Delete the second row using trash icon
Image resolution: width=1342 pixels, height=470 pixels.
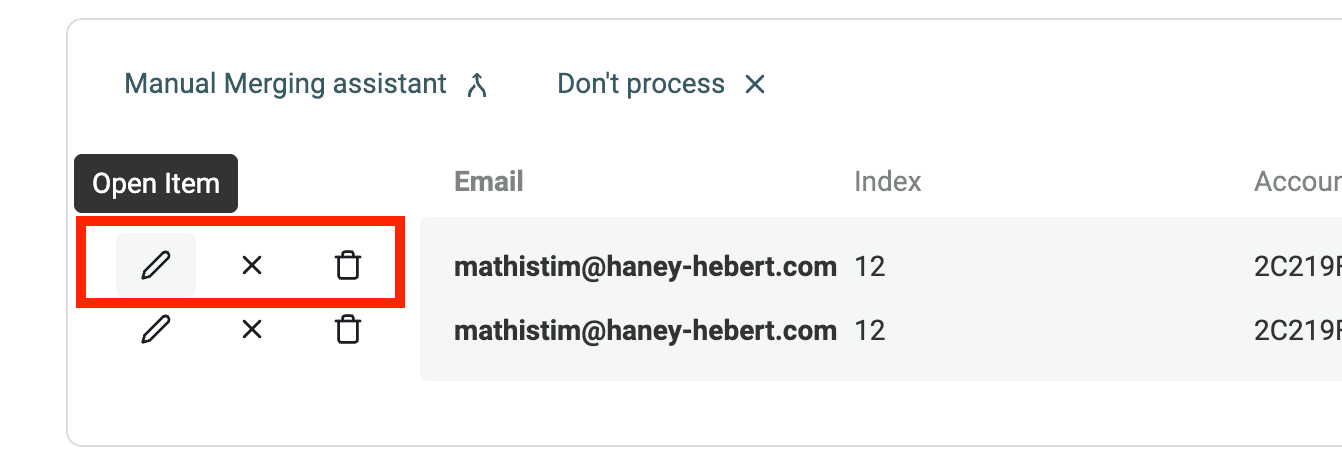click(347, 329)
